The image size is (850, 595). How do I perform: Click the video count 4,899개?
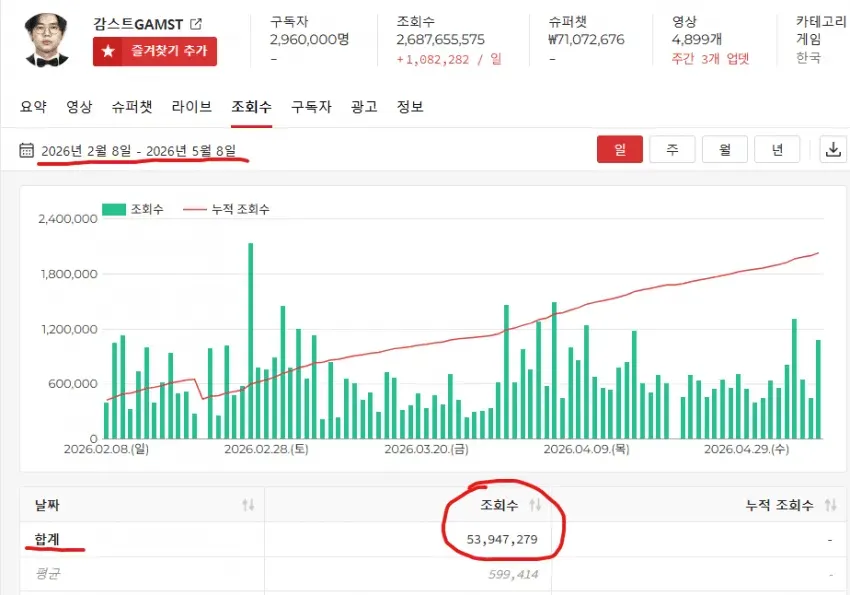coord(697,40)
